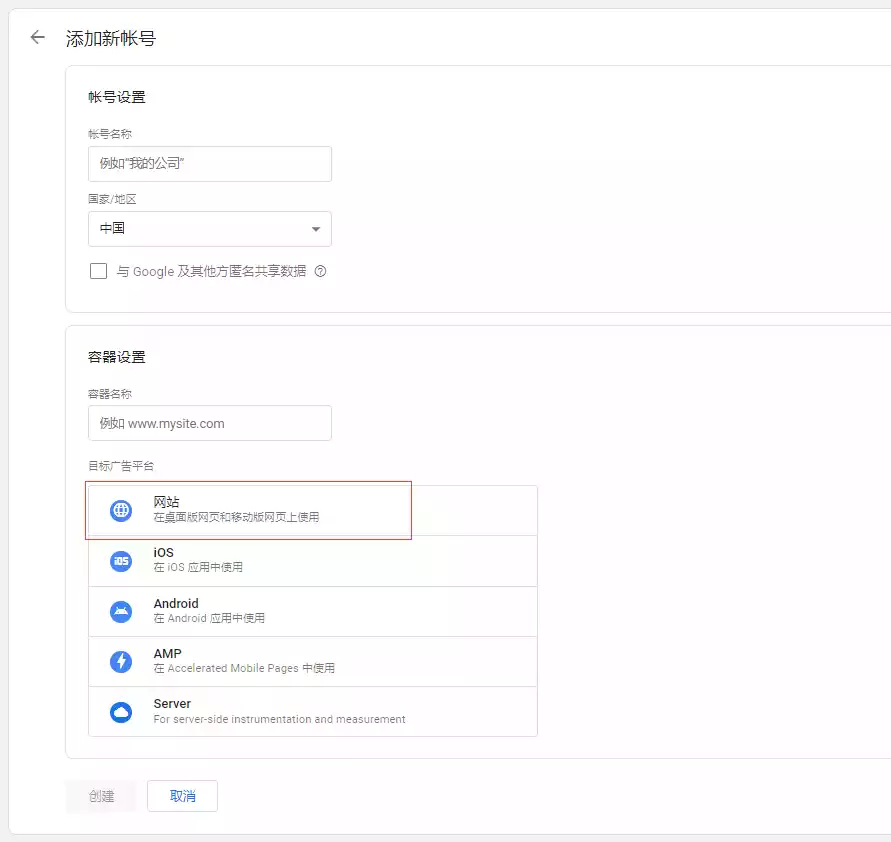Click the account name input field
891x842 pixels.
click(210, 164)
